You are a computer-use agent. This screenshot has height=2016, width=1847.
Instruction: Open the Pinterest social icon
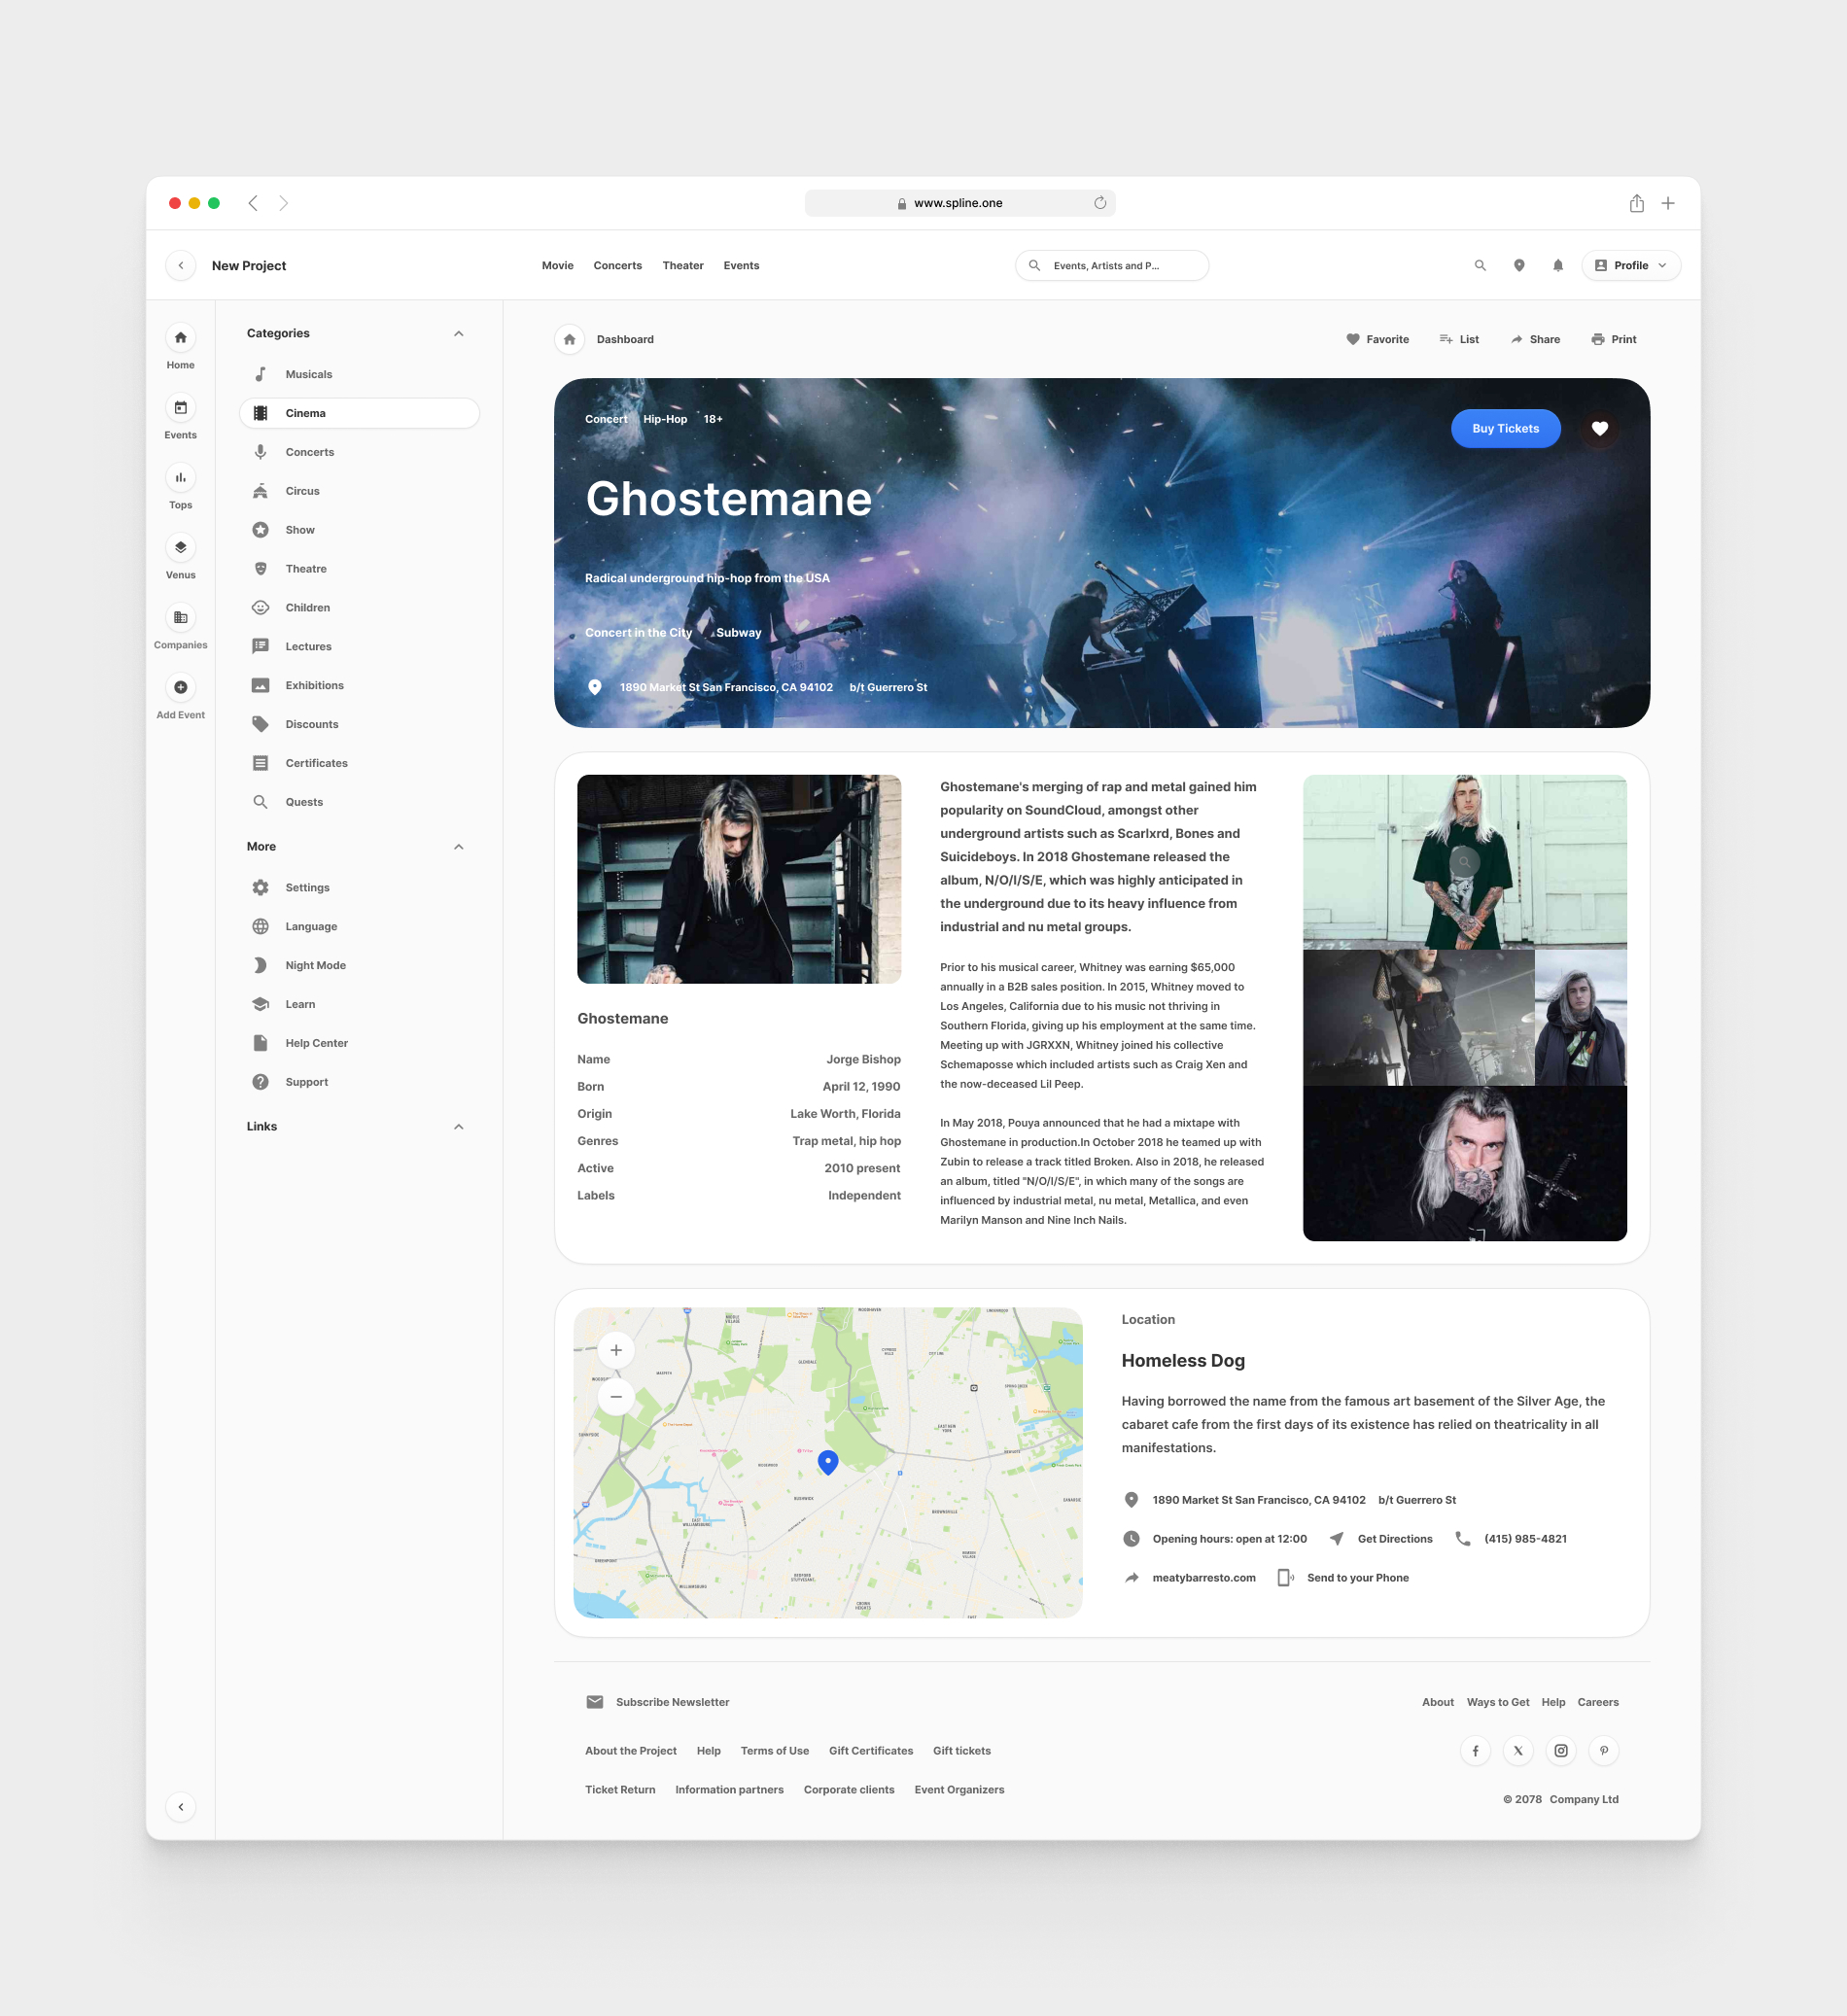coord(1604,1750)
